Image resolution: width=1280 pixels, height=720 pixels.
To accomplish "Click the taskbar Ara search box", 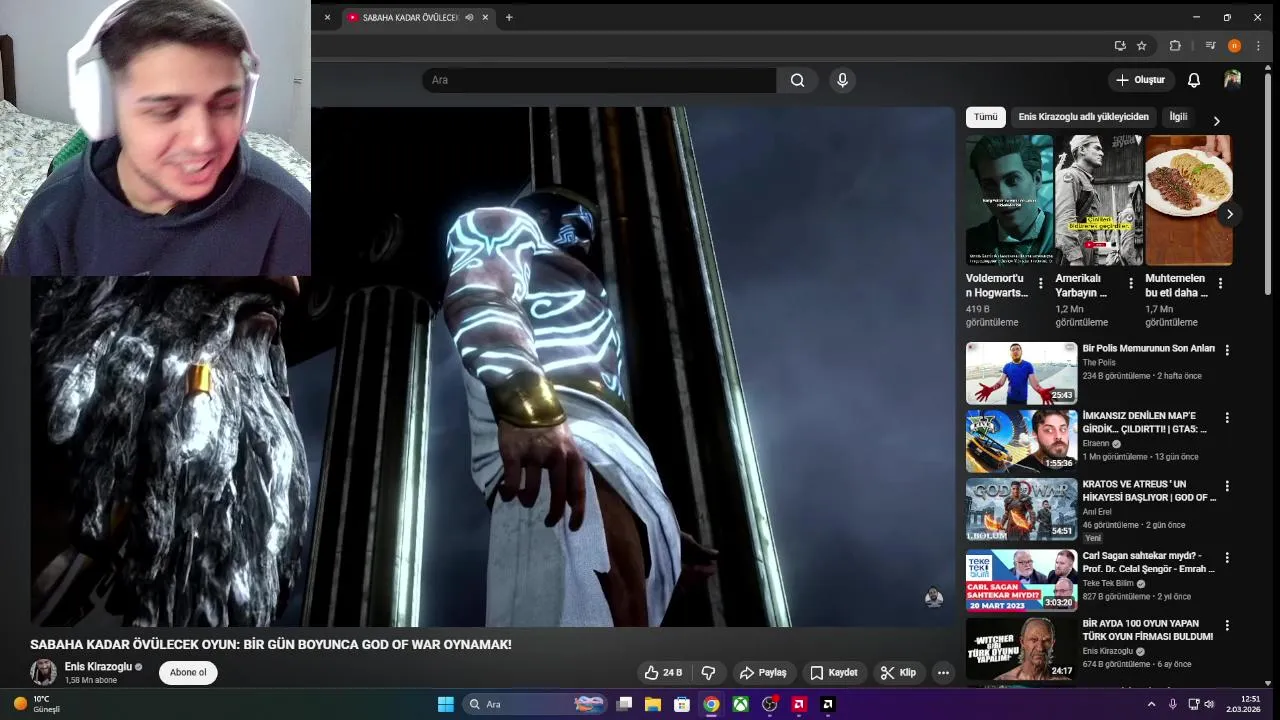I will click(536, 704).
